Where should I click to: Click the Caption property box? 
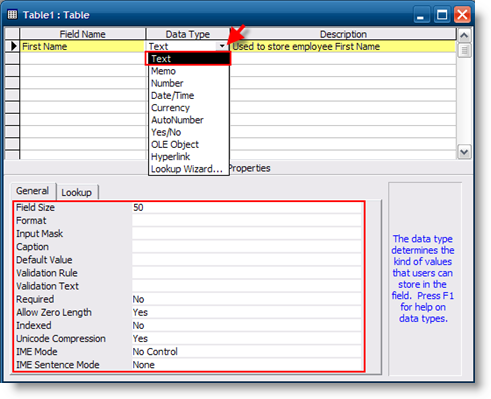247,247
